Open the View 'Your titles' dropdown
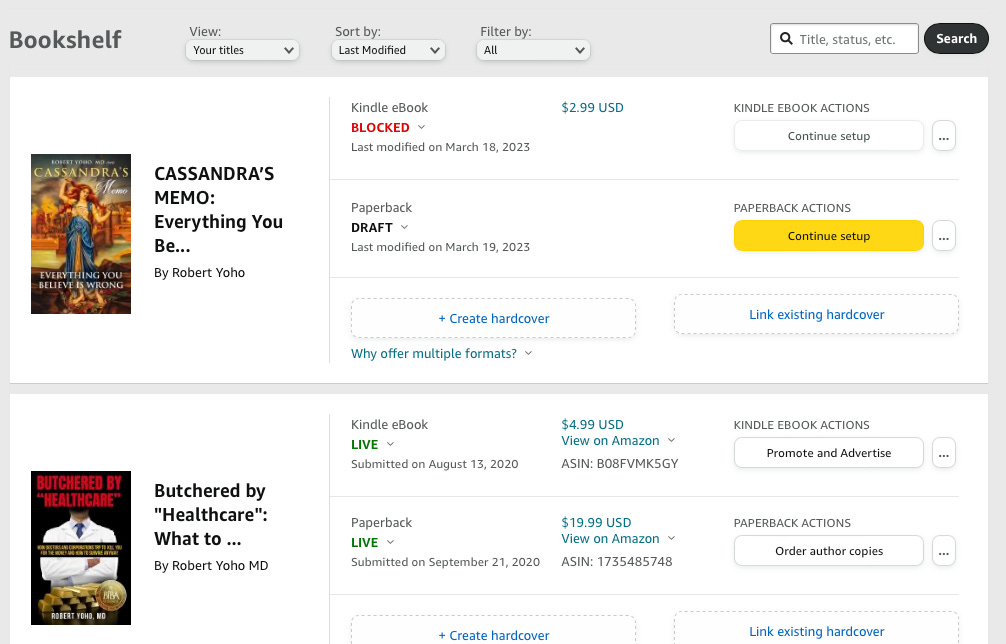1006x644 pixels. pyautogui.click(x=243, y=50)
